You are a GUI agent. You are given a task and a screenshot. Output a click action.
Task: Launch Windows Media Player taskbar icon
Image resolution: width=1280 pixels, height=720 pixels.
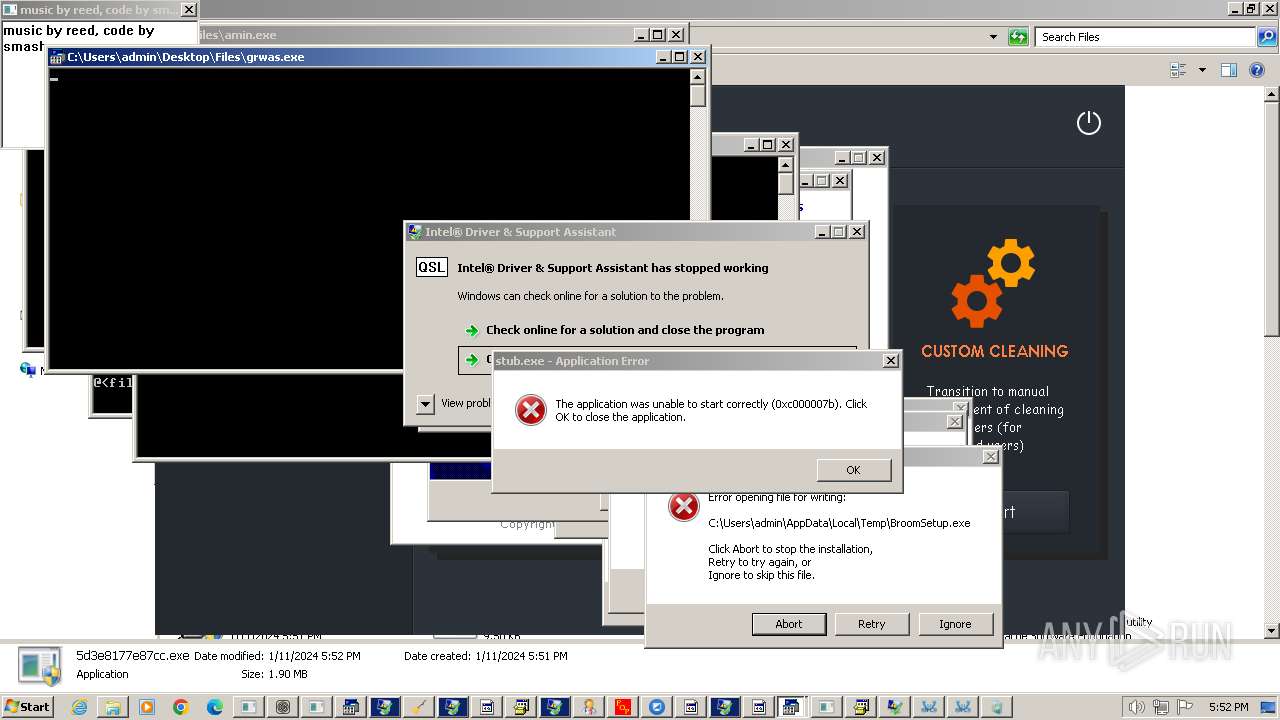coord(147,707)
